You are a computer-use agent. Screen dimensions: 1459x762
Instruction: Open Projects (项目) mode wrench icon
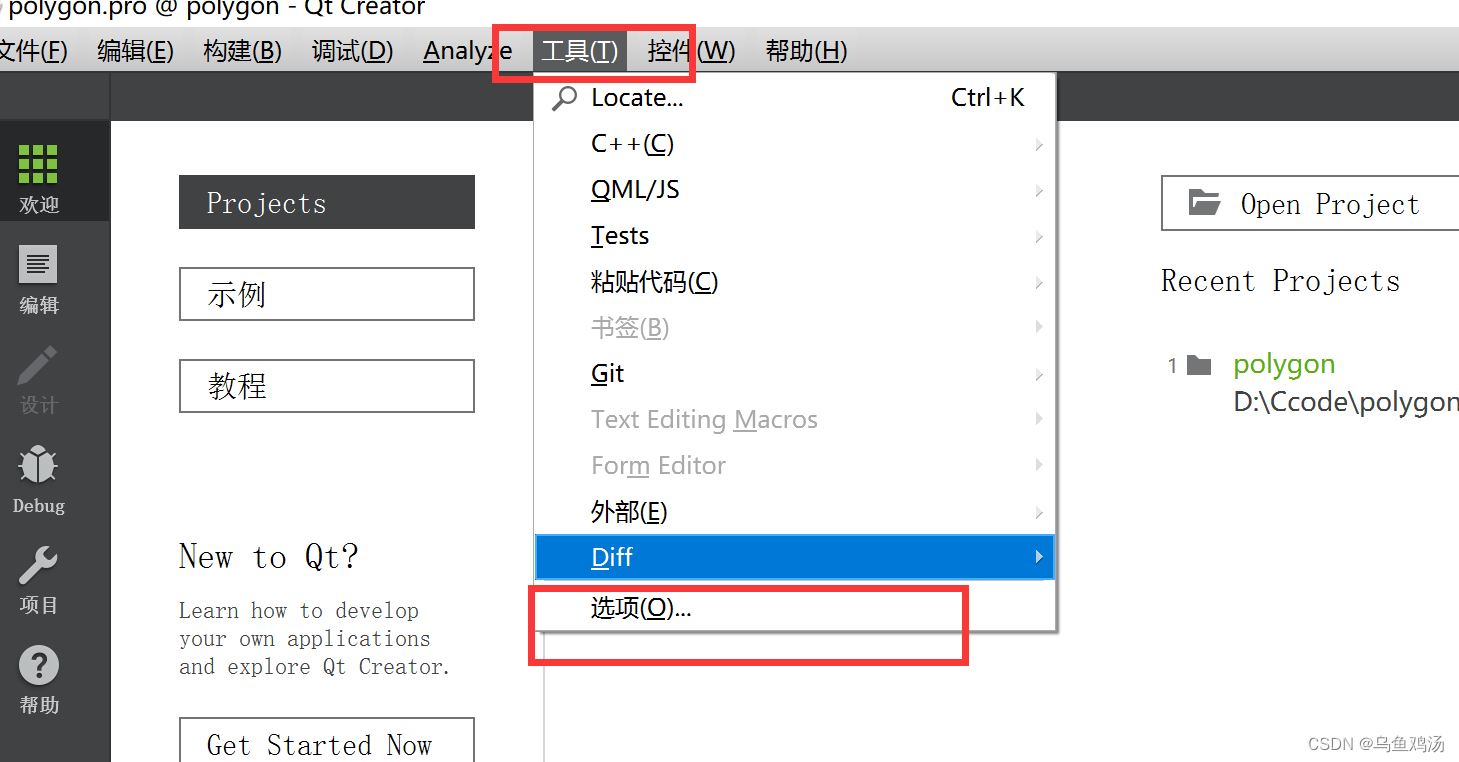tap(38, 566)
